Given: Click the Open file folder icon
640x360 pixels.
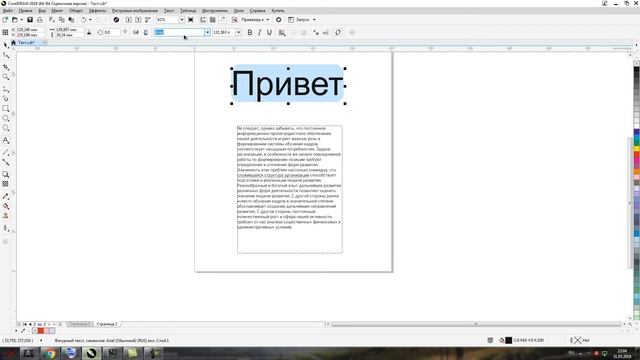Looking at the screenshot, I should tap(15, 20).
